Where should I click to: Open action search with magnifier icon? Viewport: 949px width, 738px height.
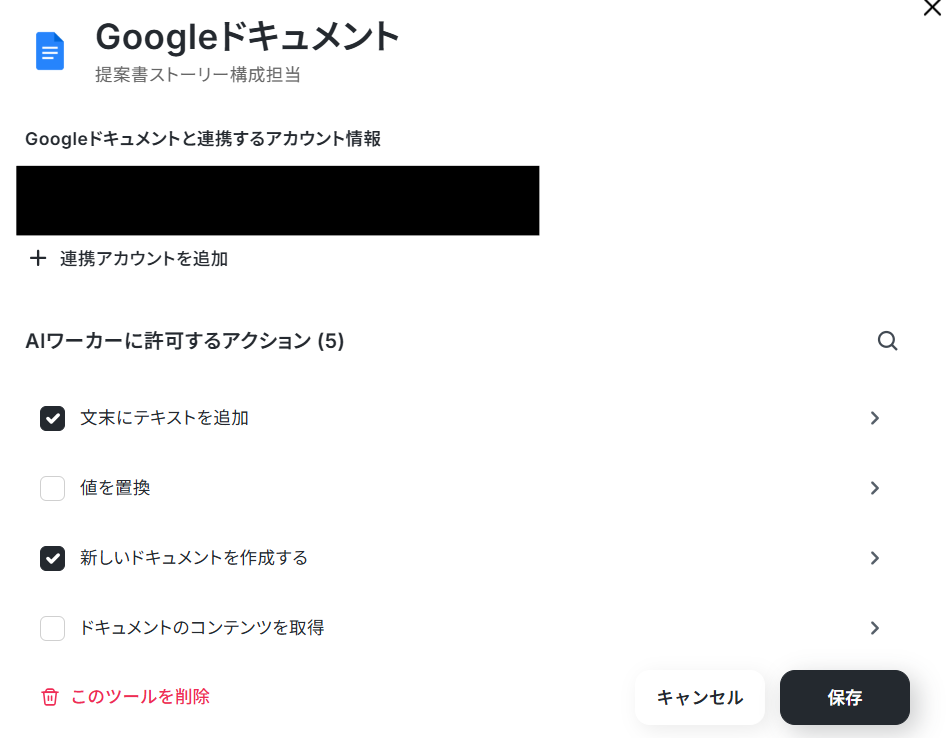point(887,341)
